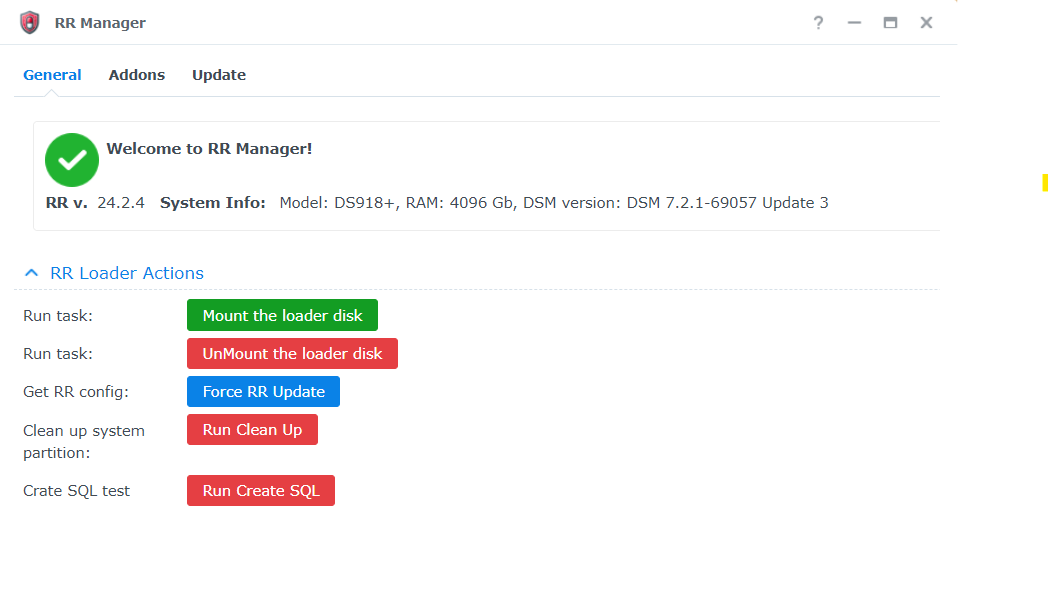
Task: Click the RR Loader Actions heading
Action: 127,273
